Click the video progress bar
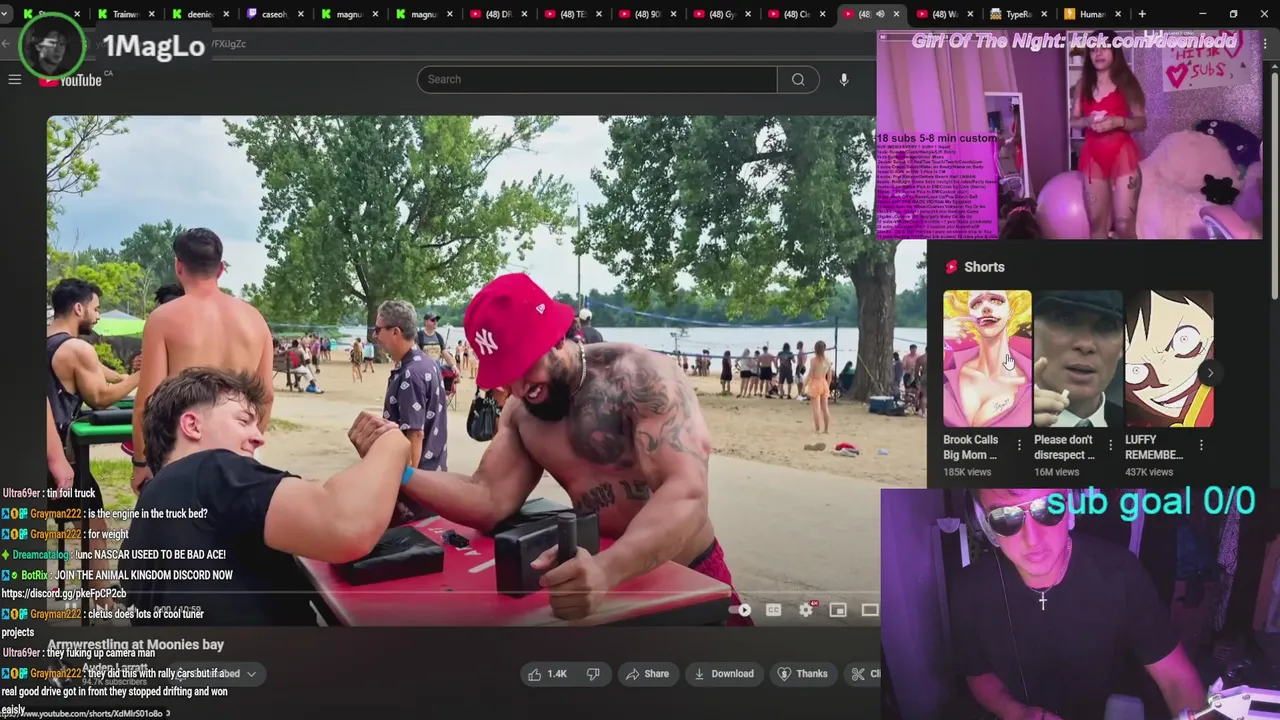This screenshot has width=1280, height=720. coord(464,592)
